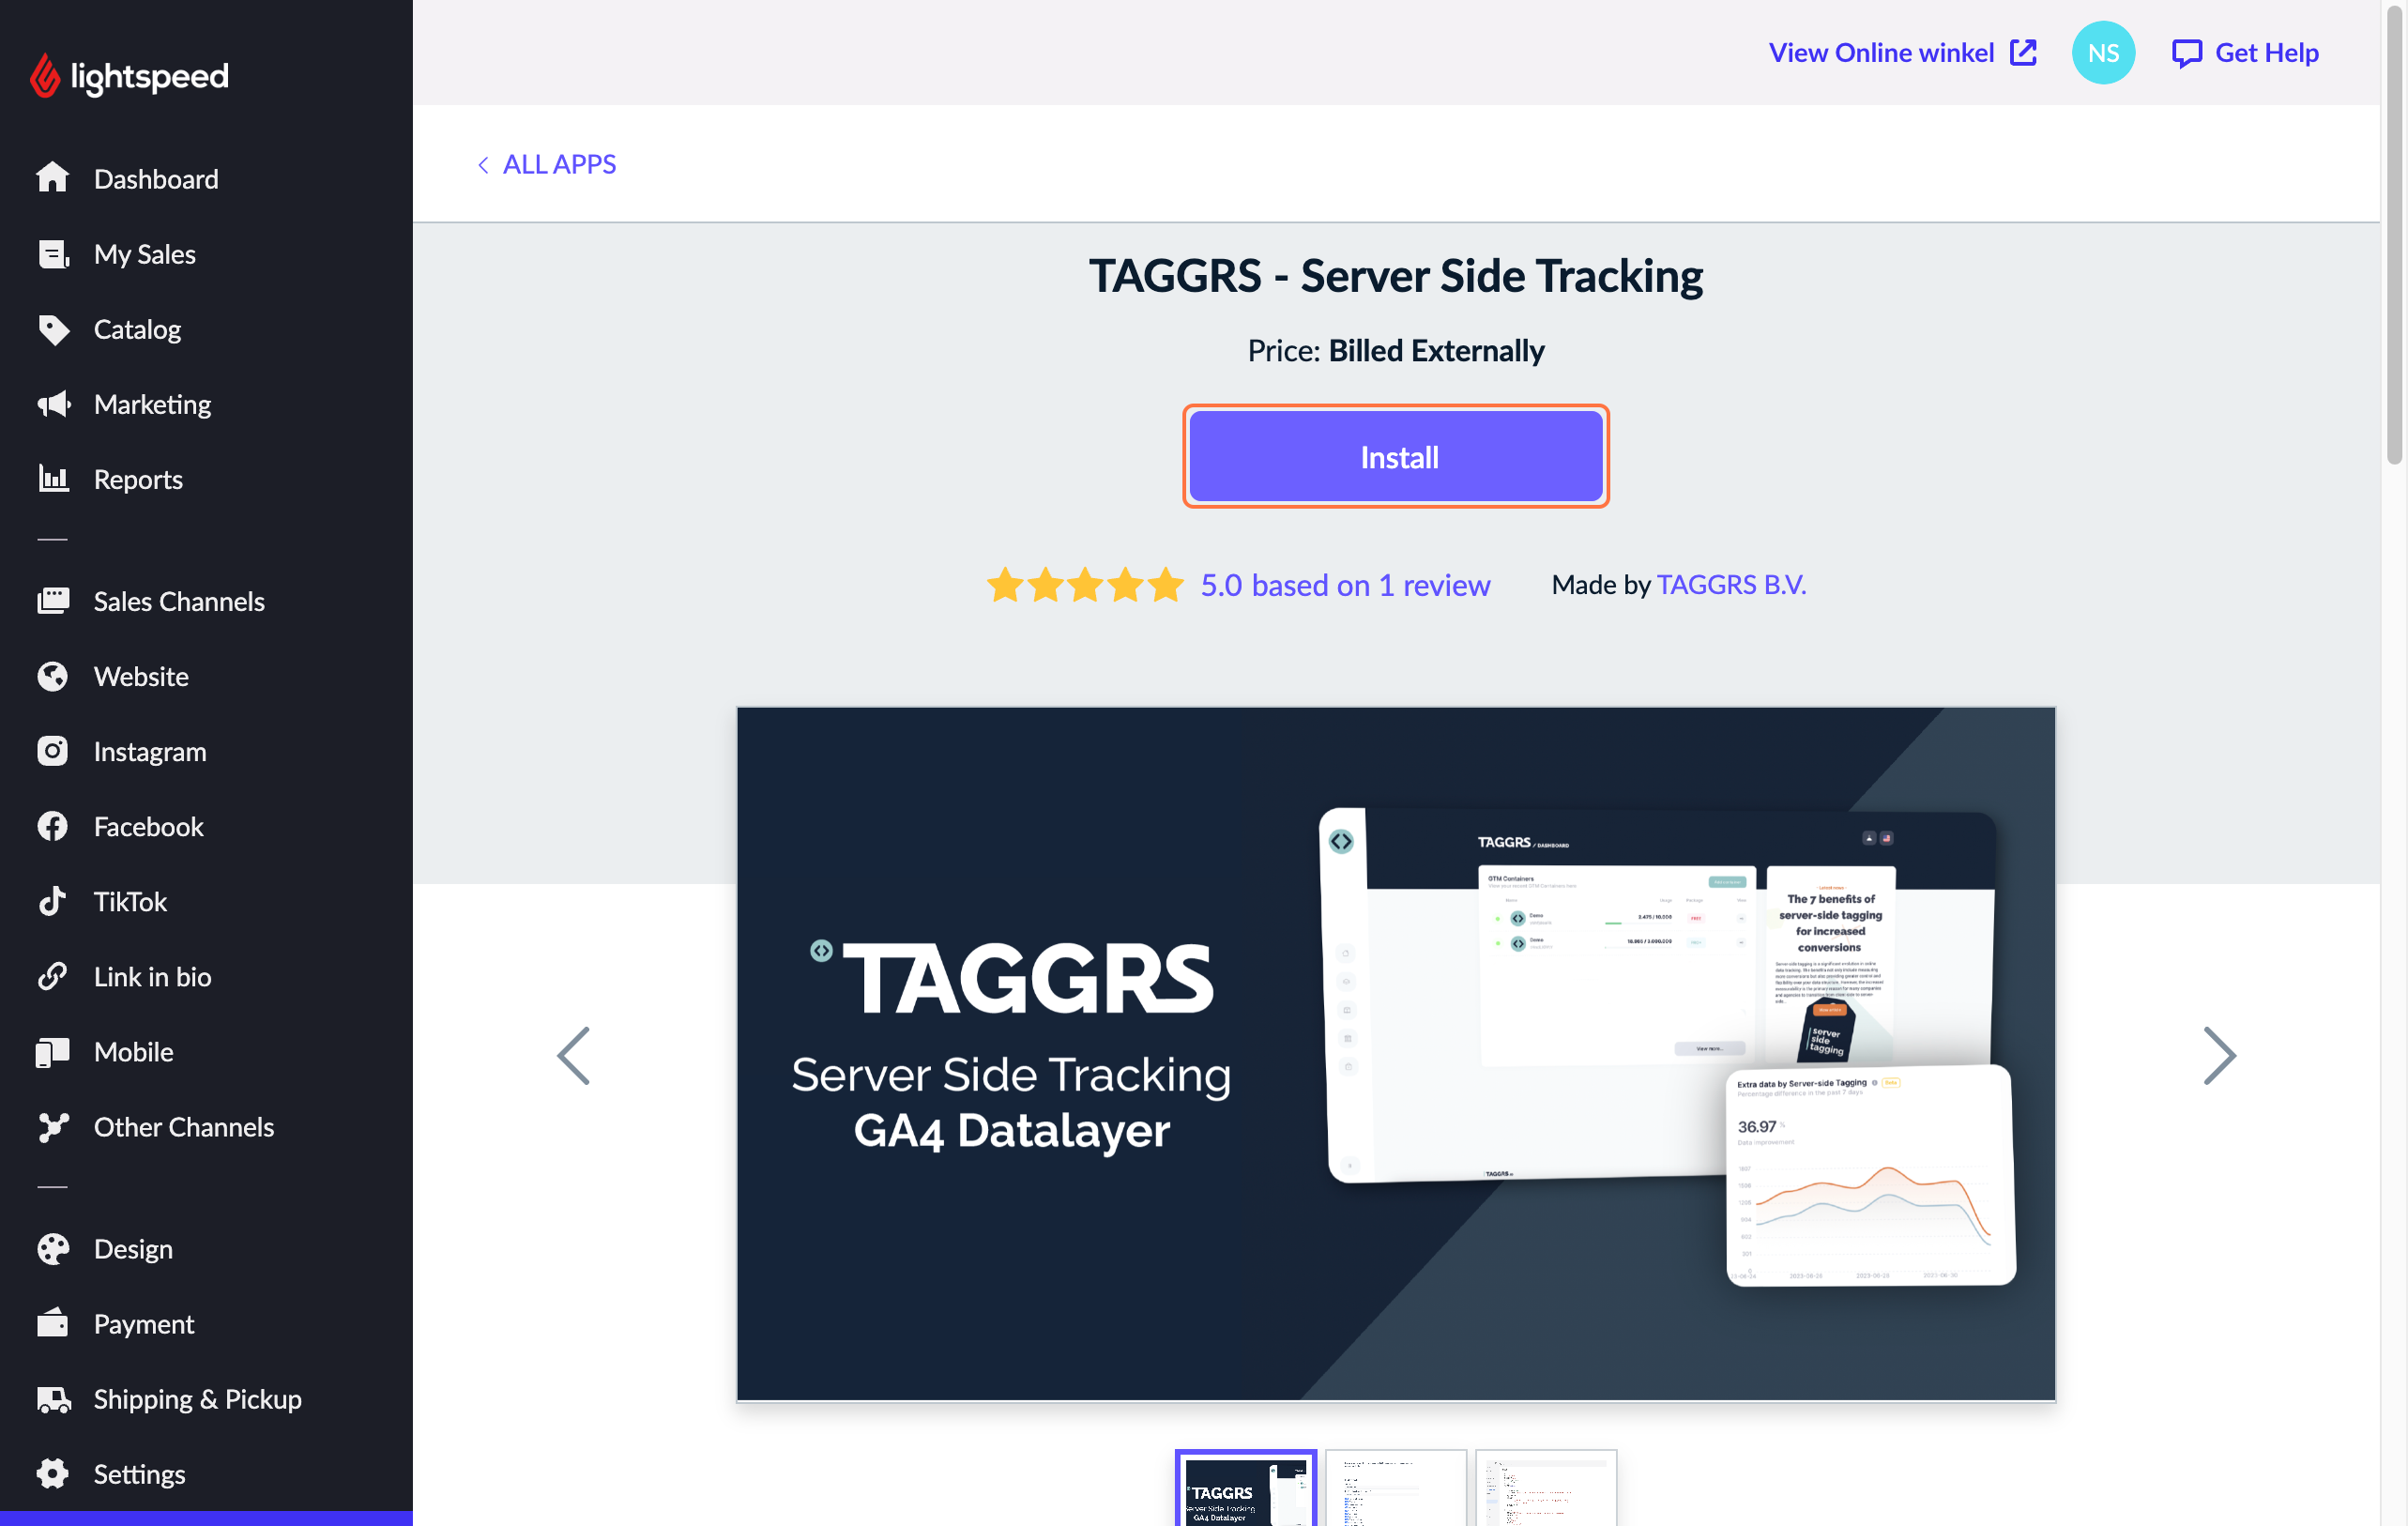The height and width of the screenshot is (1526, 2408).
Task: Click the Reports sidebar icon
Action: pos(54,478)
